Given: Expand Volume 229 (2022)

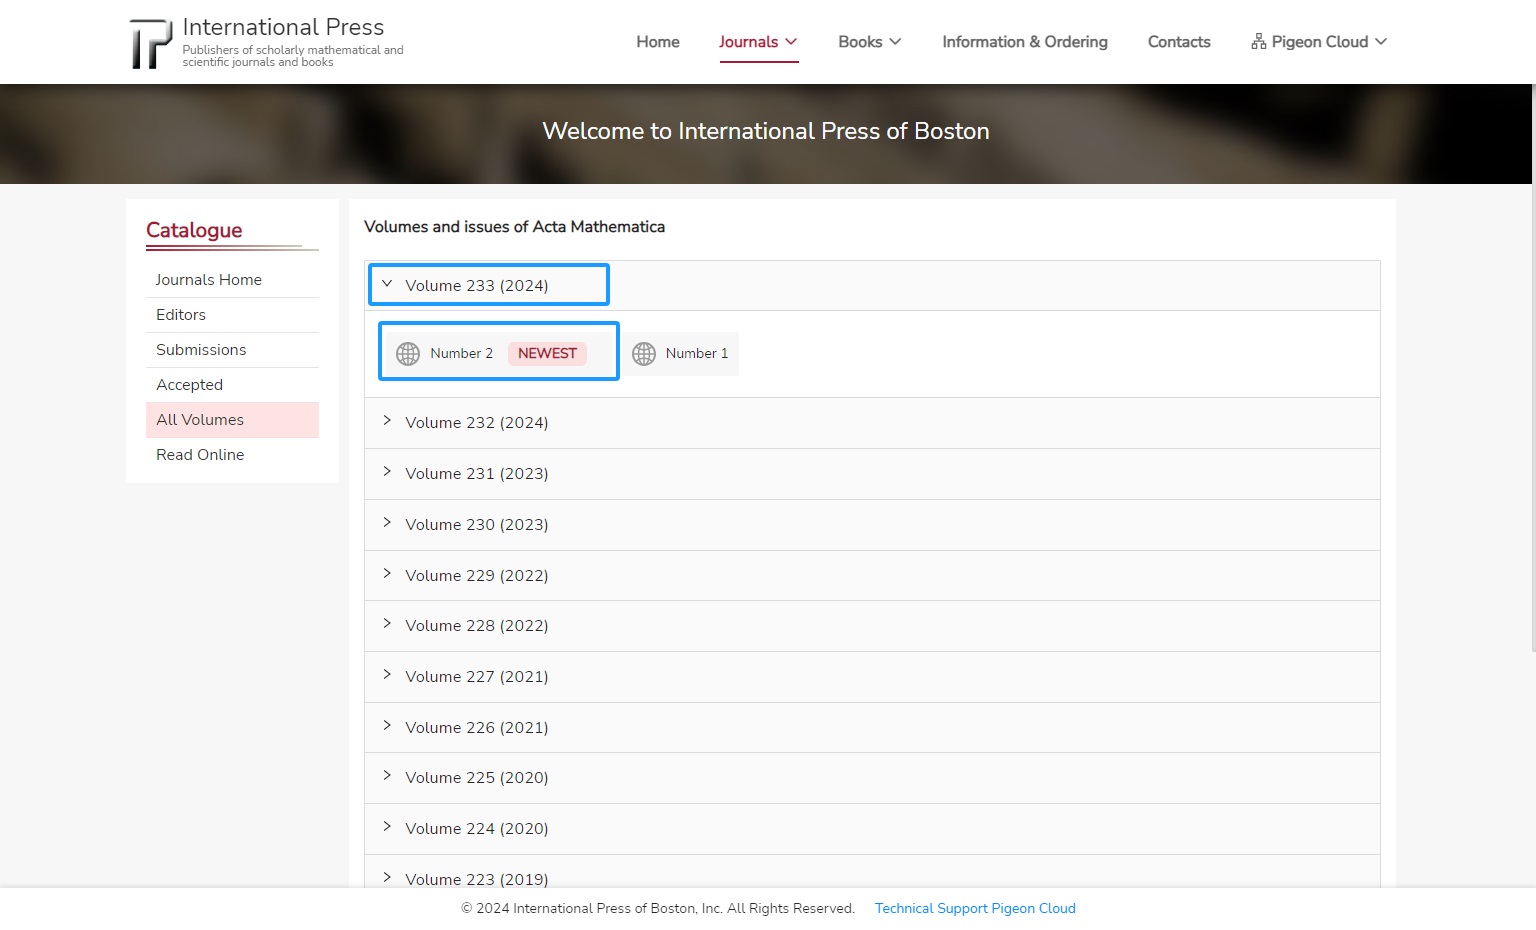Looking at the screenshot, I should point(872,575).
